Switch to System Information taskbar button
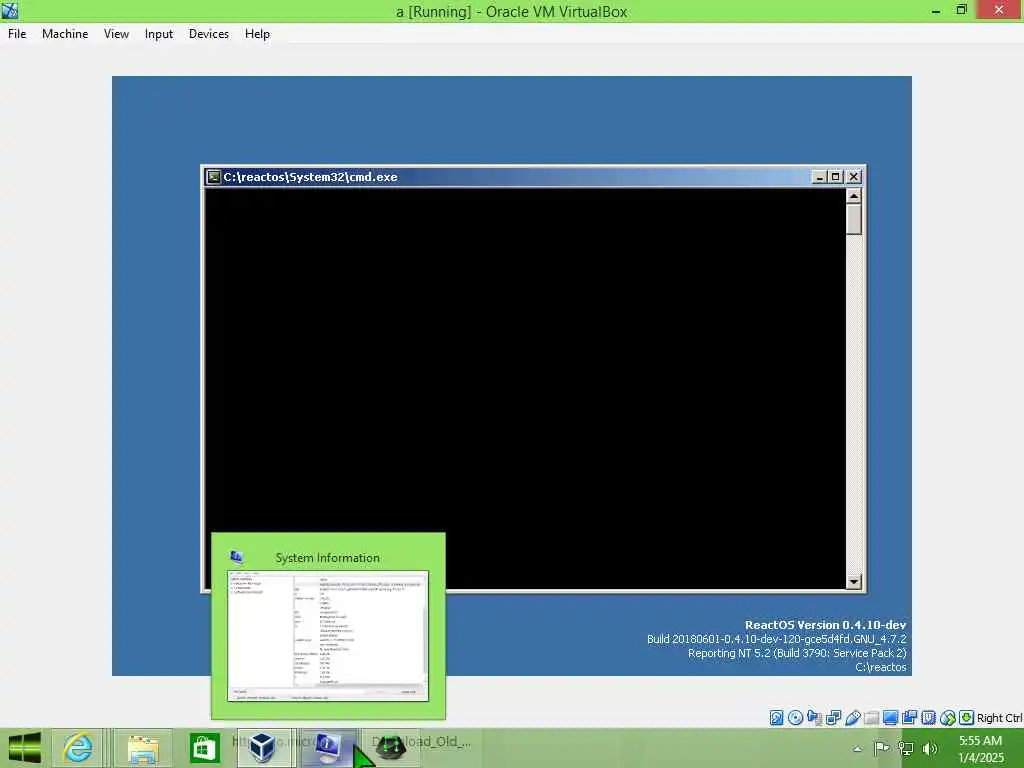 coord(328,748)
